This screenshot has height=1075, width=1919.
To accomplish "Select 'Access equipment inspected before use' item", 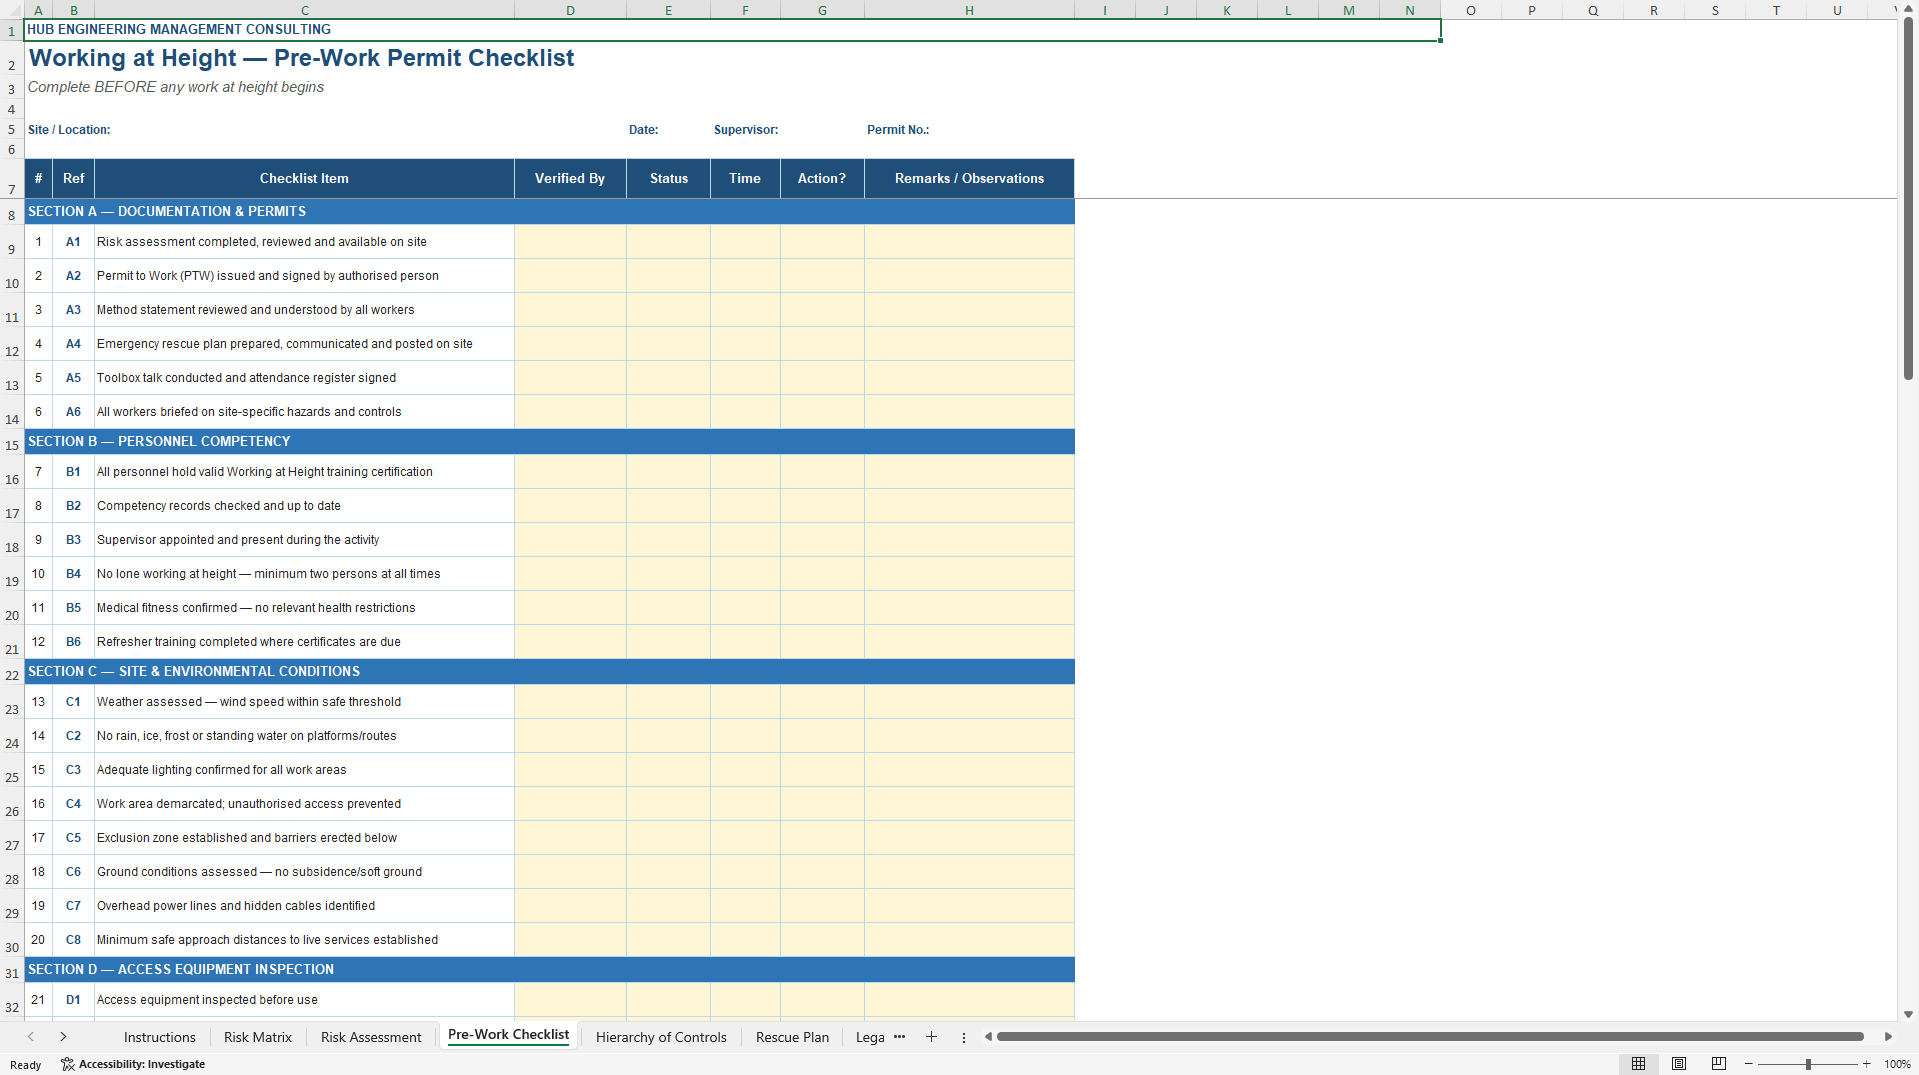I will click(304, 1000).
